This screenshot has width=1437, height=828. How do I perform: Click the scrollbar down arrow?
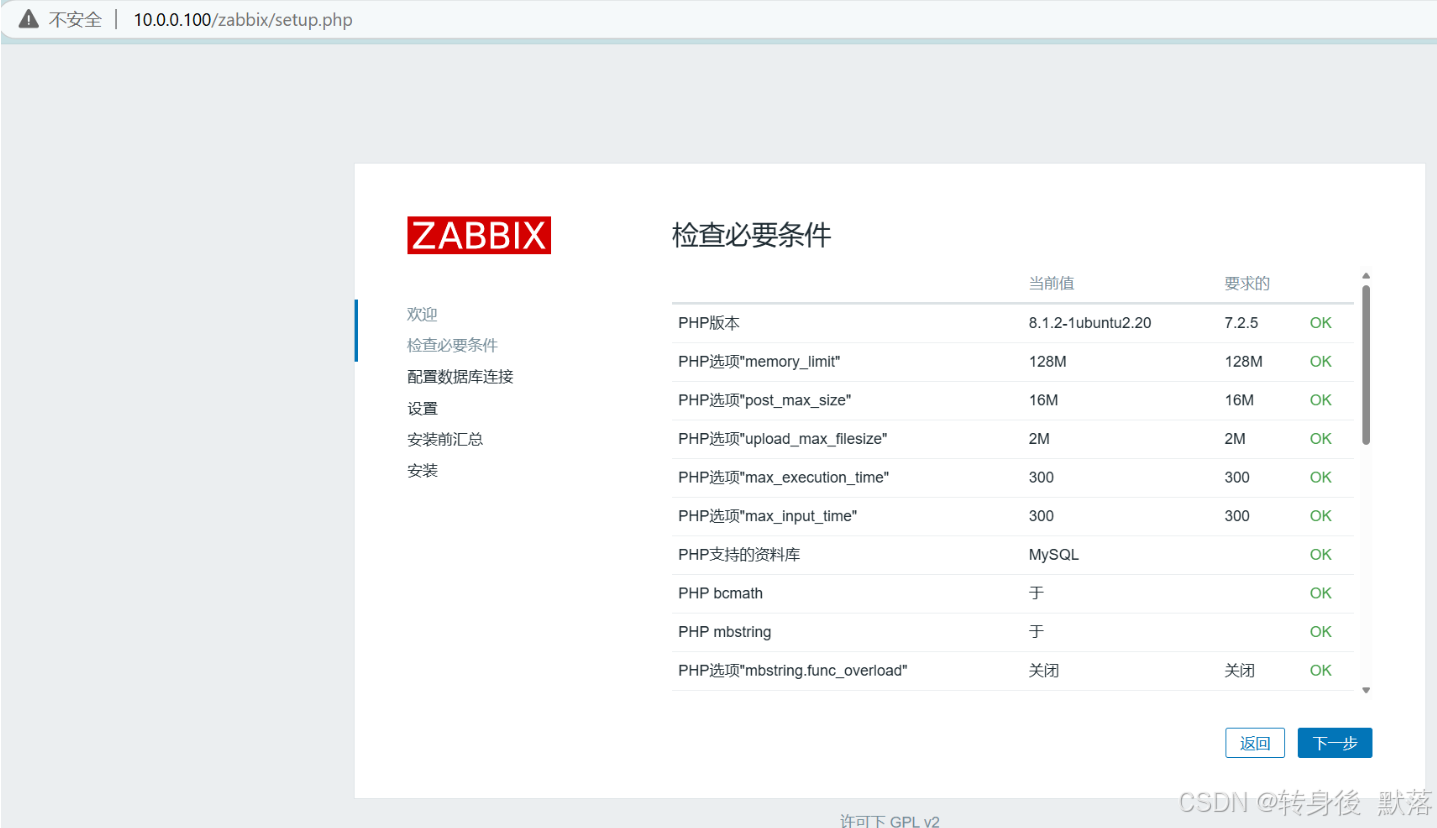point(1366,689)
